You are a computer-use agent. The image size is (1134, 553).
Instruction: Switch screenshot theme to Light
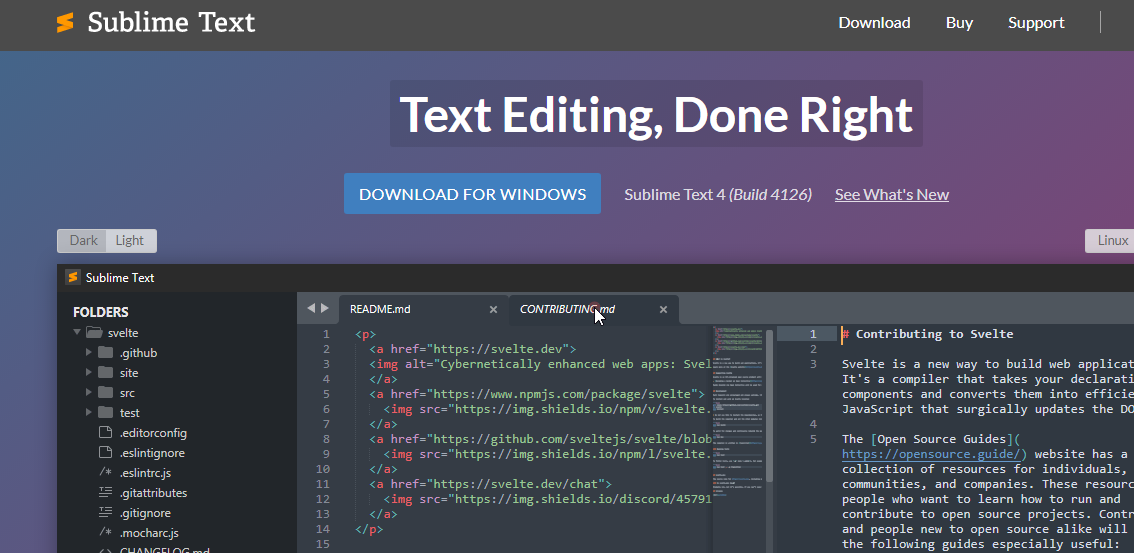click(x=130, y=241)
